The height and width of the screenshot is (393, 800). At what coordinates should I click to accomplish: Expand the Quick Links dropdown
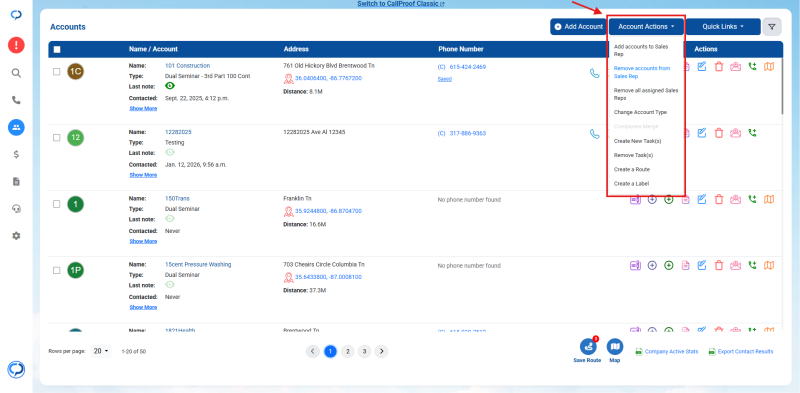click(x=723, y=27)
